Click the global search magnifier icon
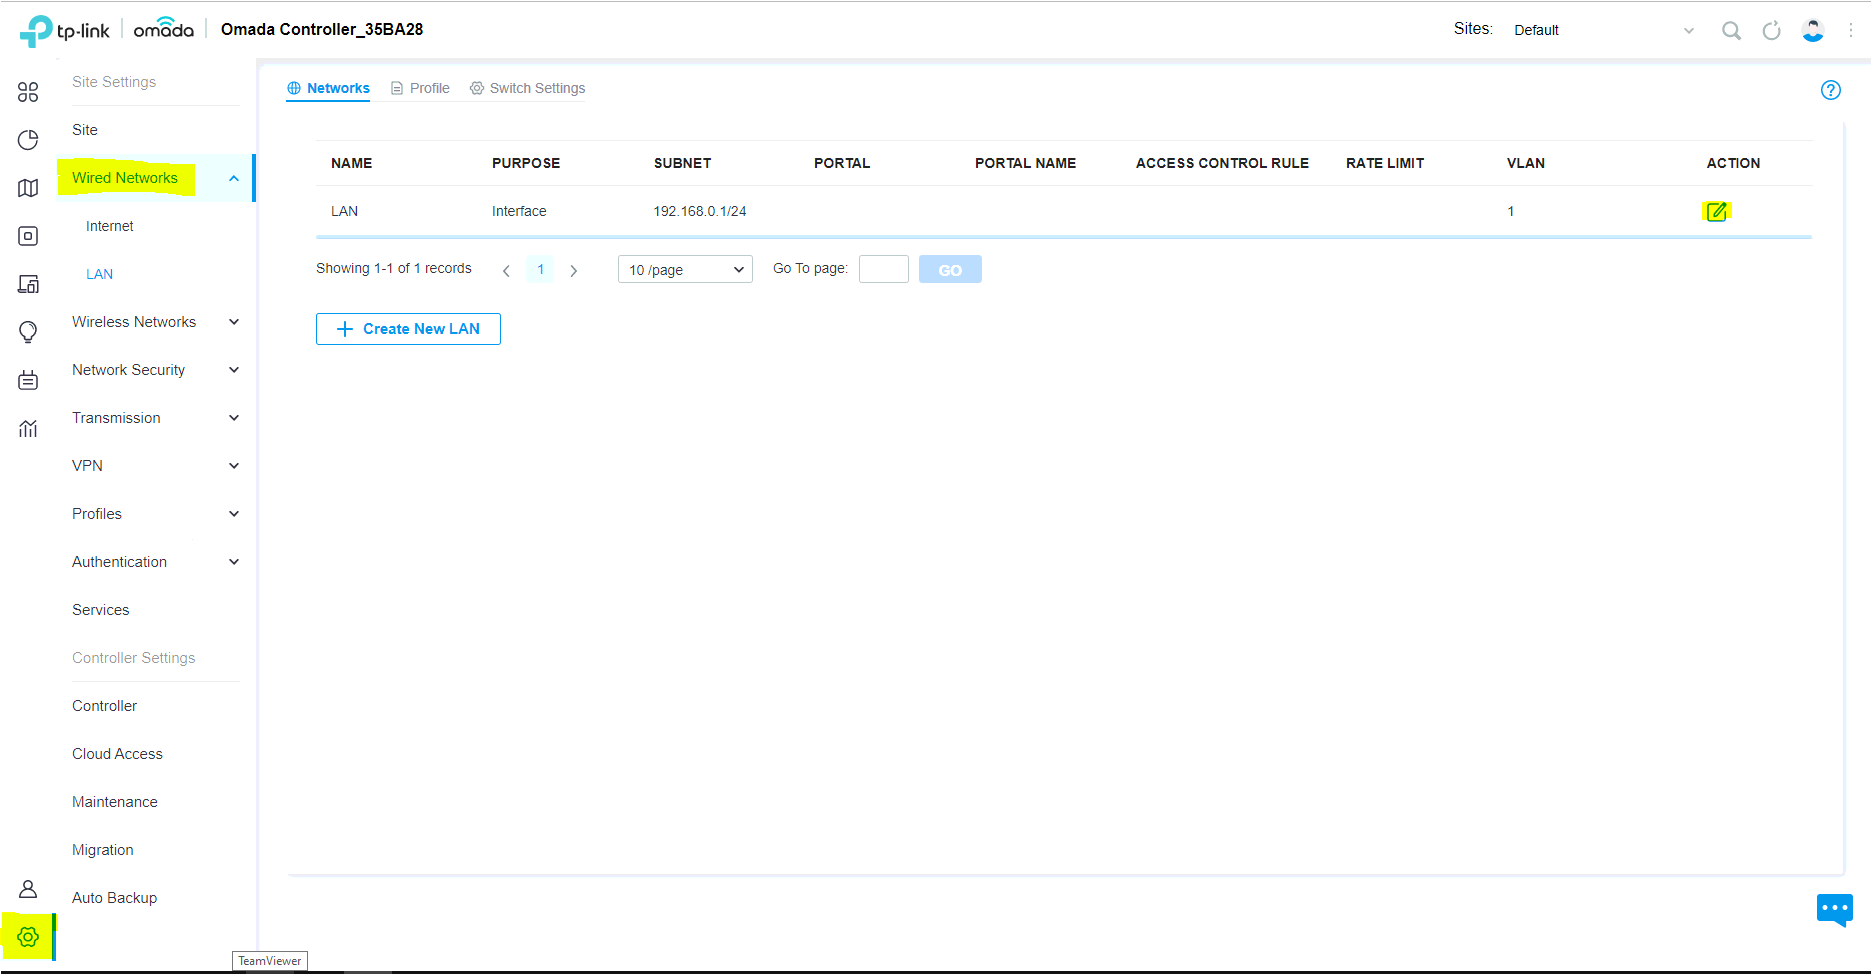Image resolution: width=1871 pixels, height=974 pixels. tap(1731, 31)
